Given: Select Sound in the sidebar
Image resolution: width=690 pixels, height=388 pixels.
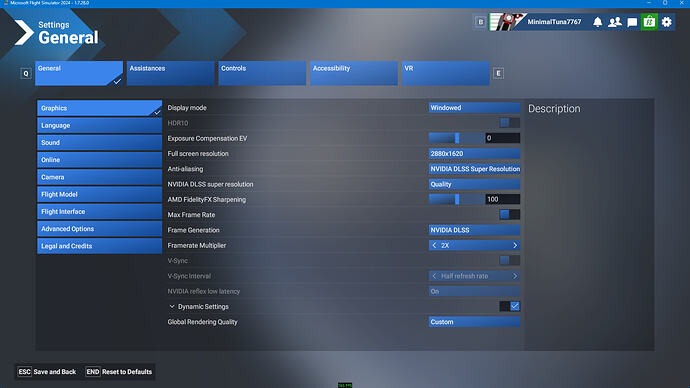Looking at the screenshot, I should coord(99,143).
